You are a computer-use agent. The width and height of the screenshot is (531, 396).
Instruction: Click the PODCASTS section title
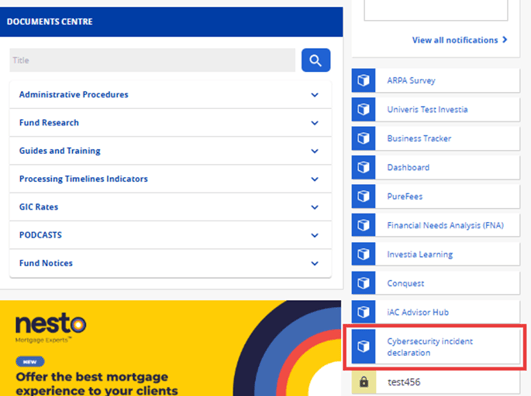[41, 235]
